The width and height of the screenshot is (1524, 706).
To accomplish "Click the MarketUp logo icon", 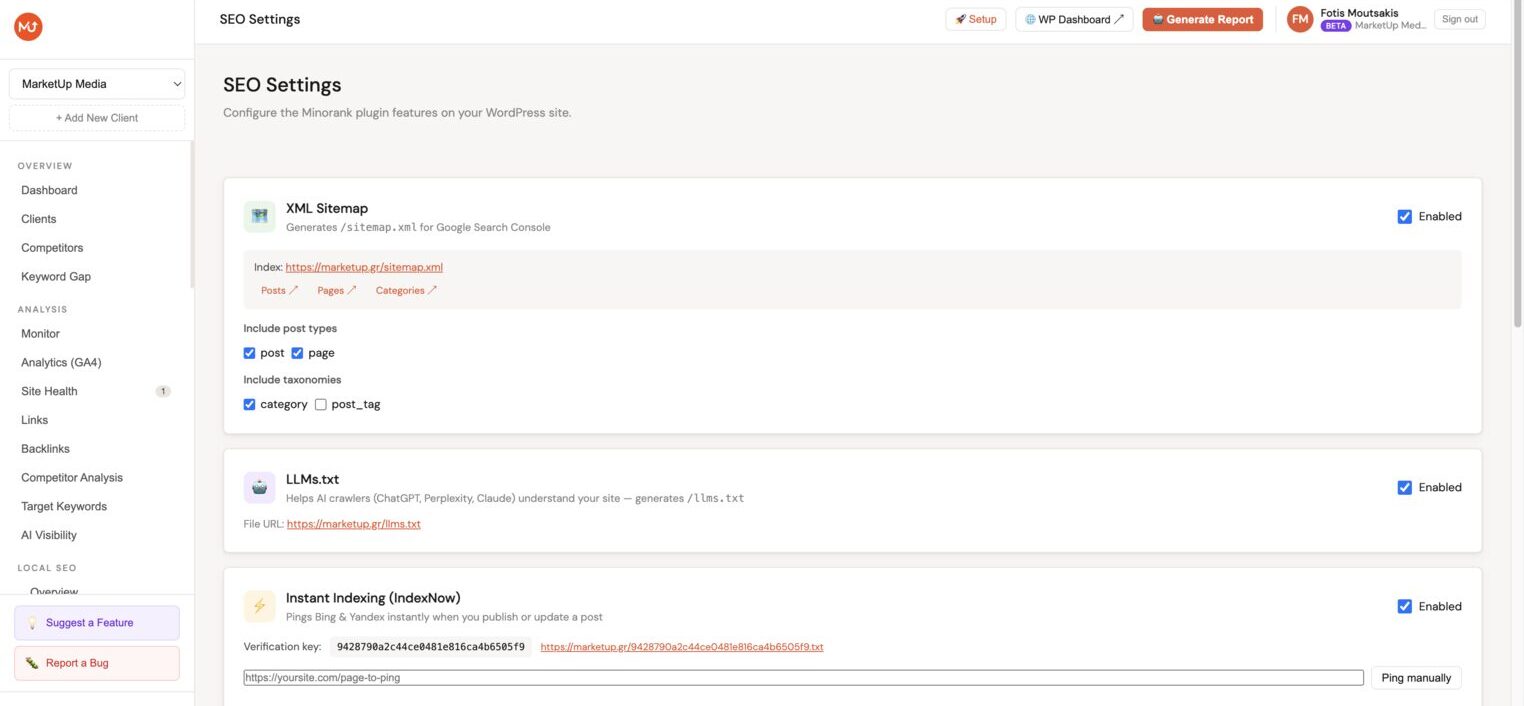I will tap(28, 27).
